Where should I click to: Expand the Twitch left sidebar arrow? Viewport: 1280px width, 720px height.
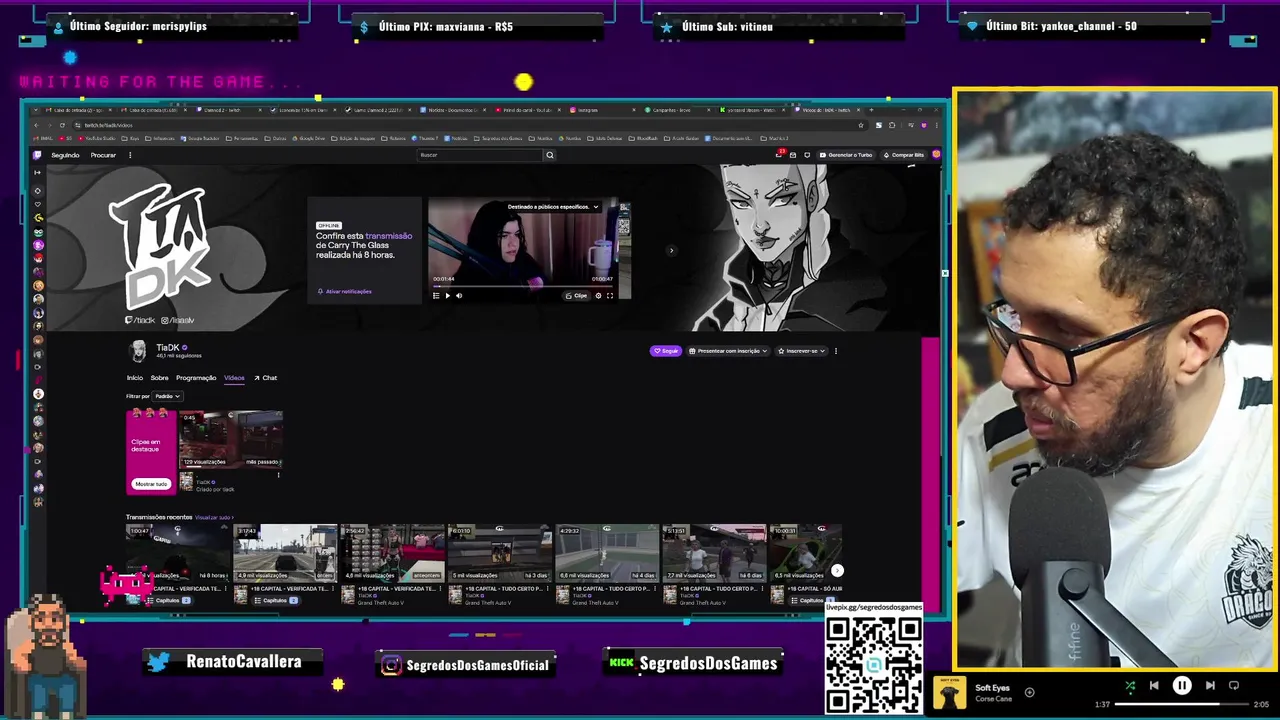click(38, 172)
